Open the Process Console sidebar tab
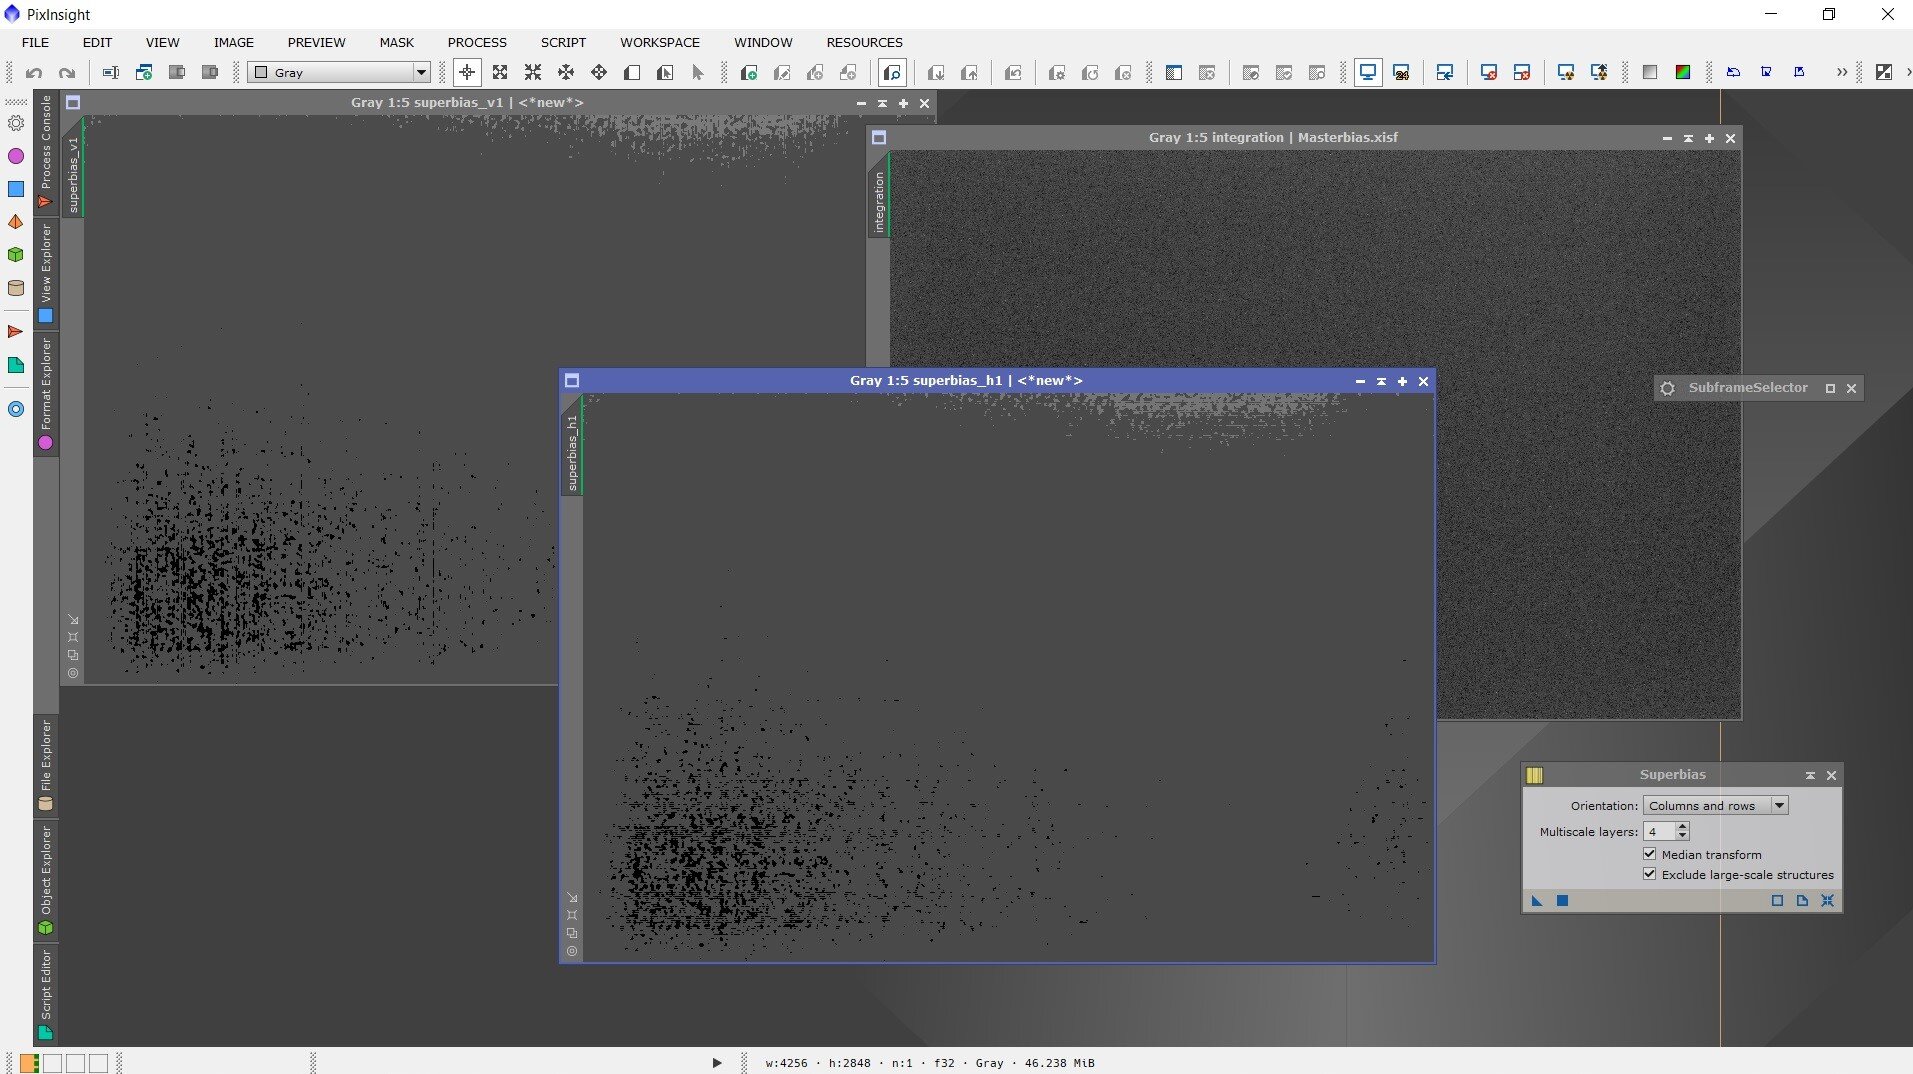Screen dimensions: 1913x1074 coord(45,151)
